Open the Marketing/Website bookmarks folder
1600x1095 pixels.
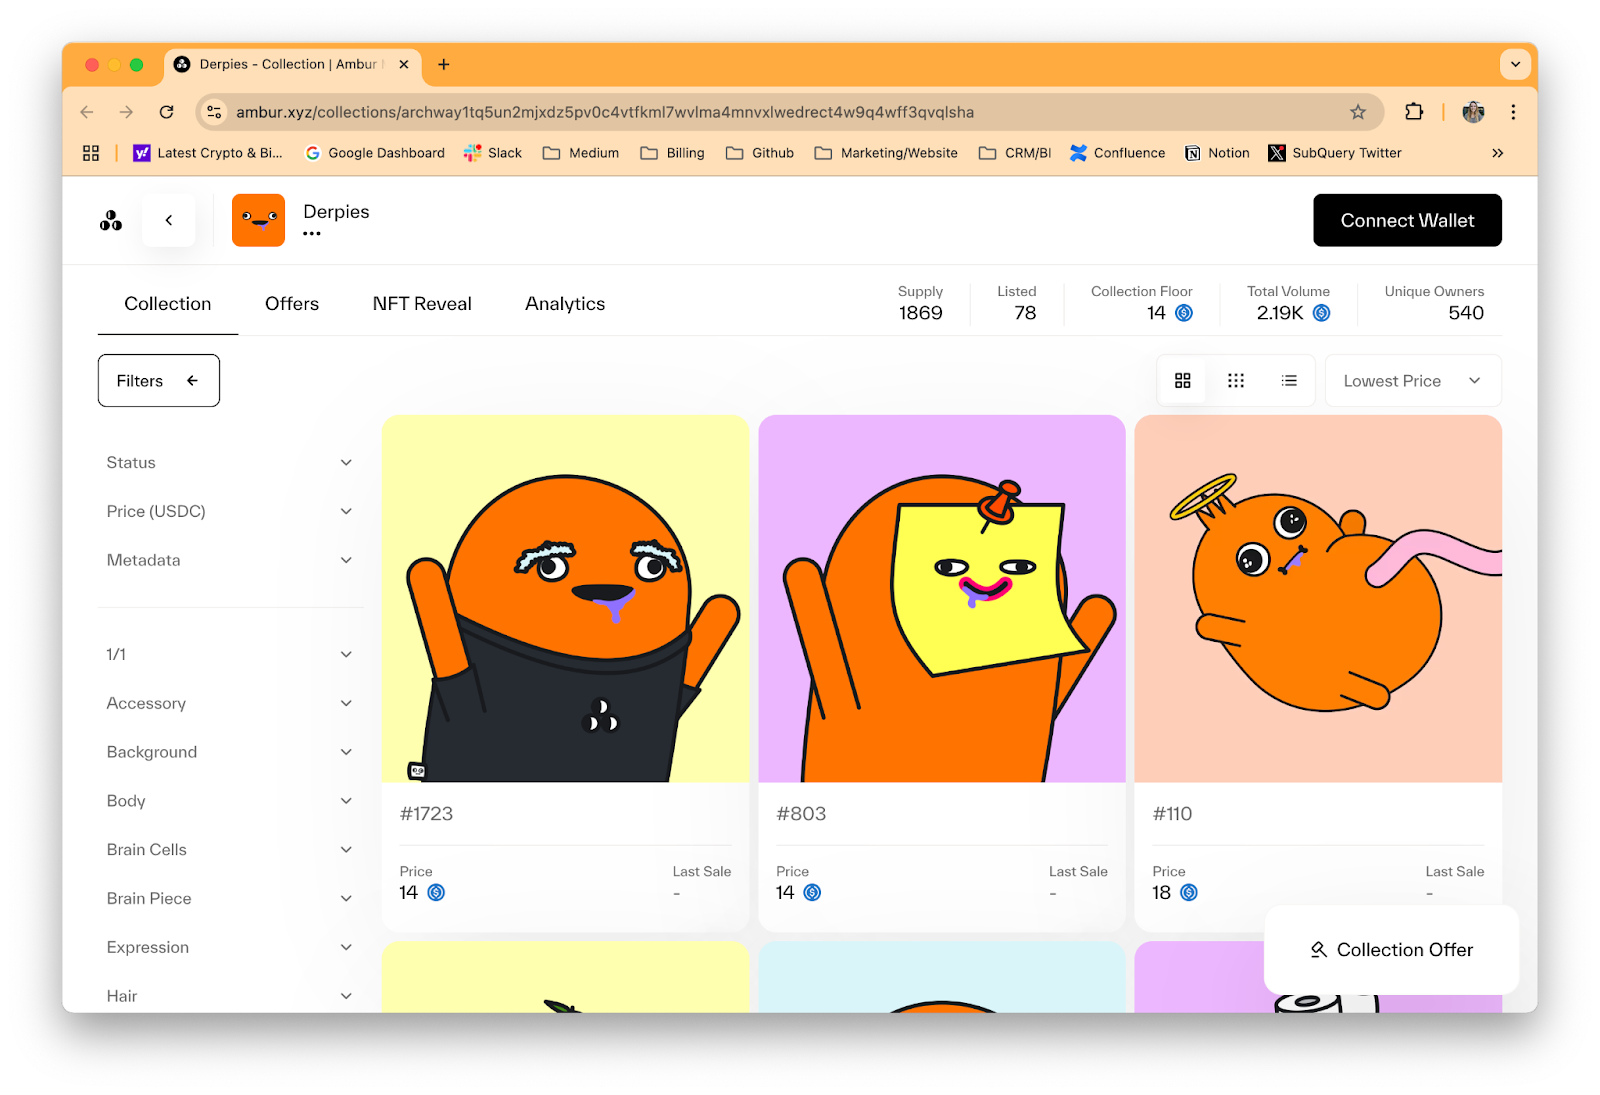pos(886,153)
